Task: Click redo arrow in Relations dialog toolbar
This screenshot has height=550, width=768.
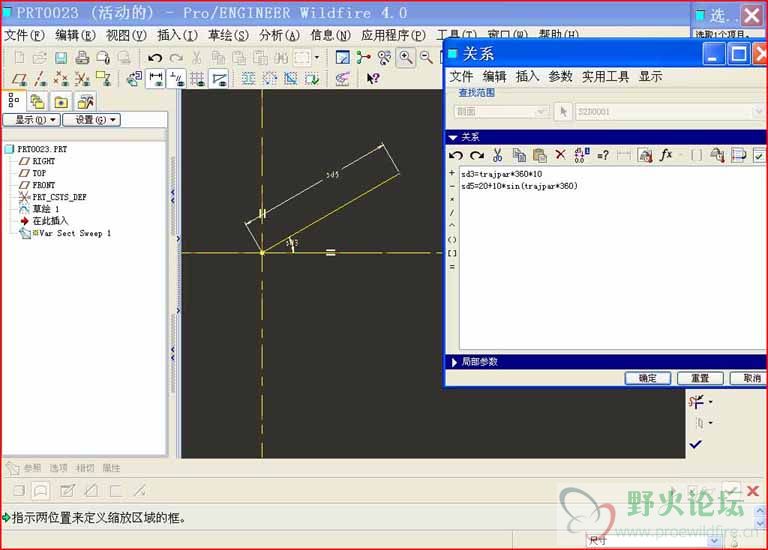Action: click(477, 156)
